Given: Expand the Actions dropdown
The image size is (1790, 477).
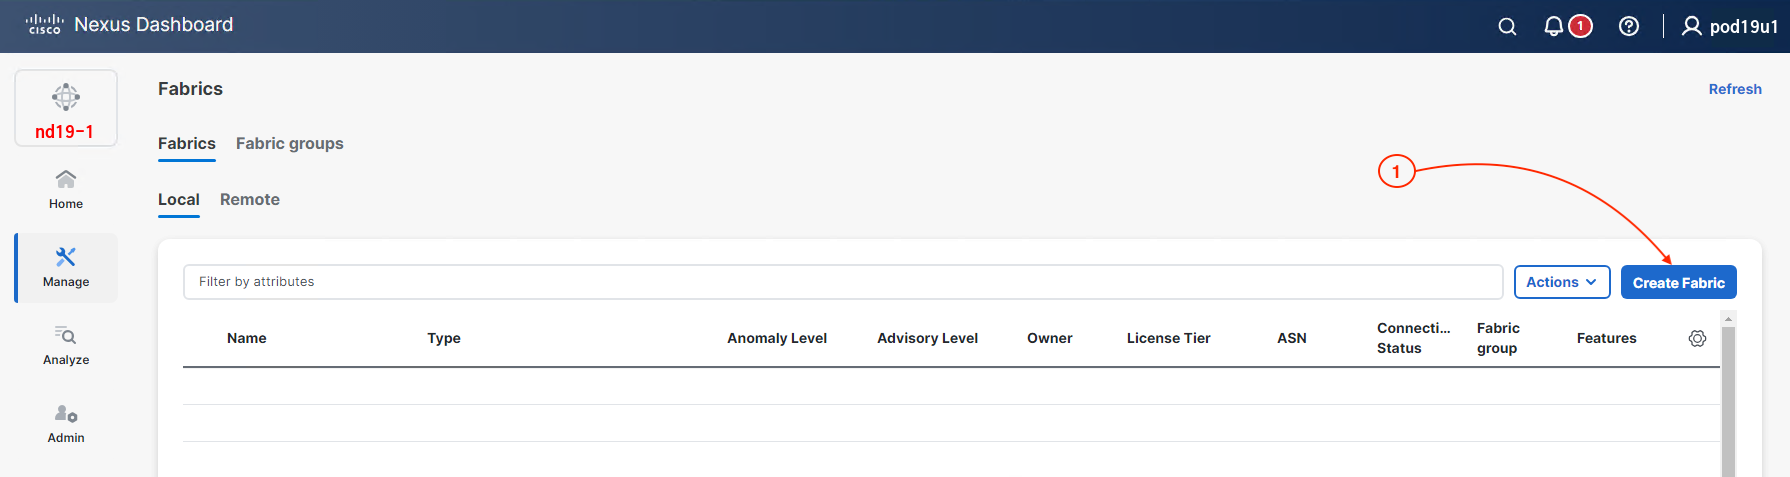Looking at the screenshot, I should 1561,283.
